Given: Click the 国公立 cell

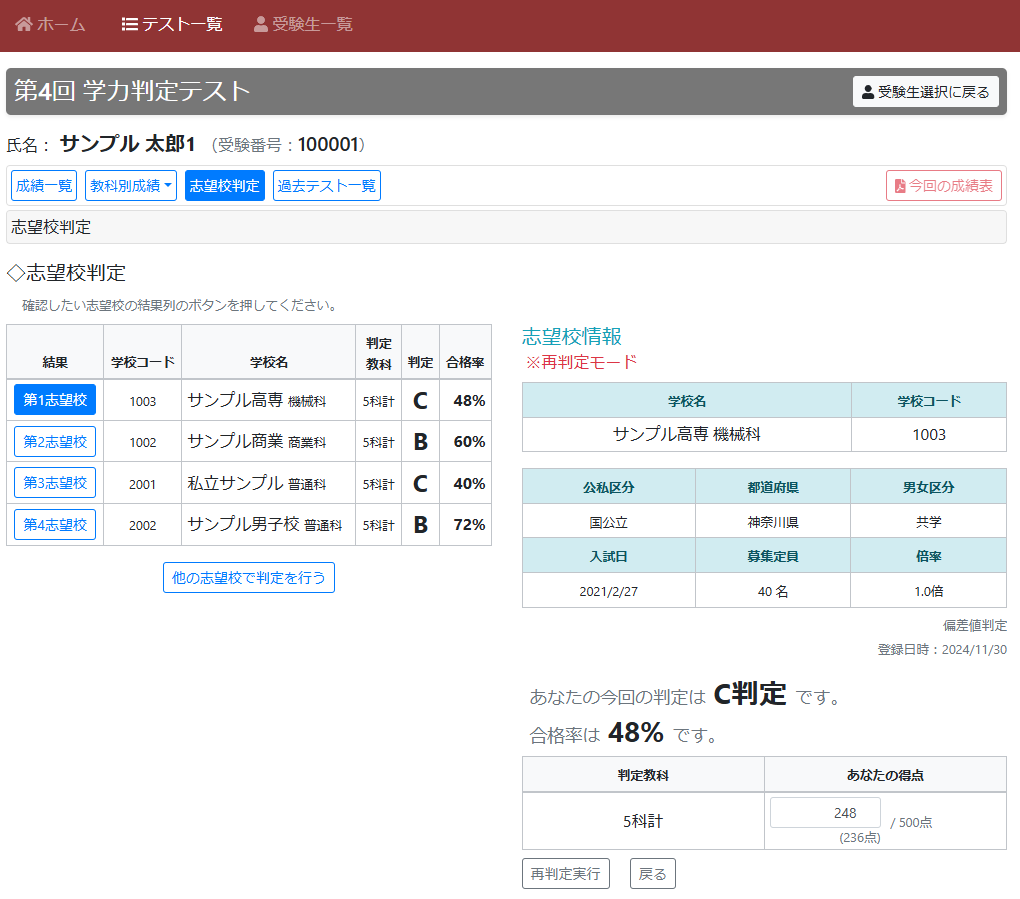Looking at the screenshot, I should (x=608, y=522).
